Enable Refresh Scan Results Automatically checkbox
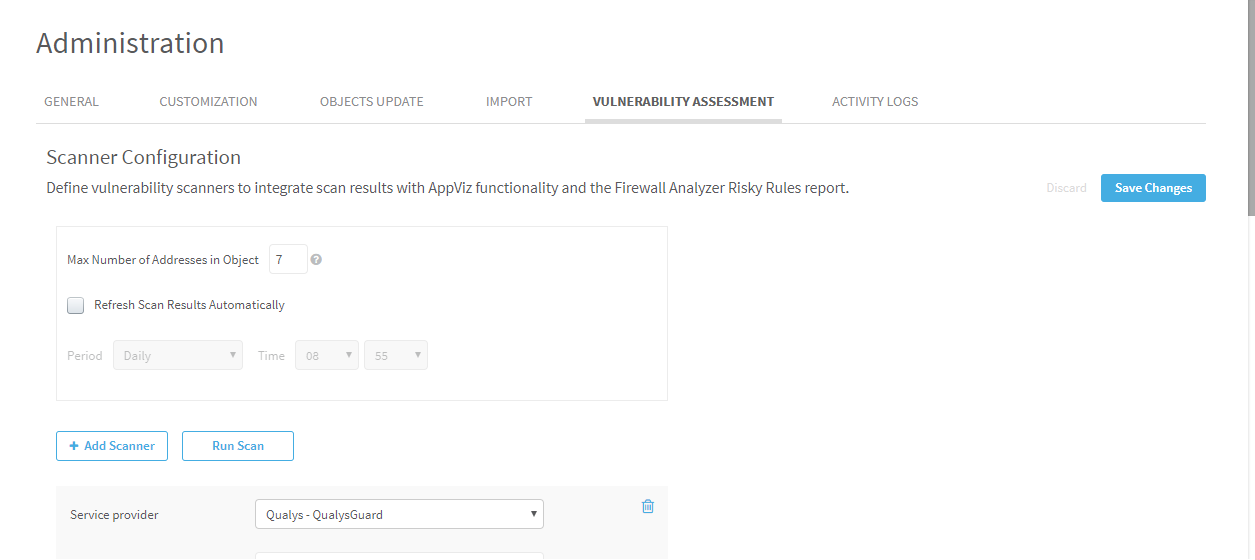The image size is (1255, 560). point(76,306)
